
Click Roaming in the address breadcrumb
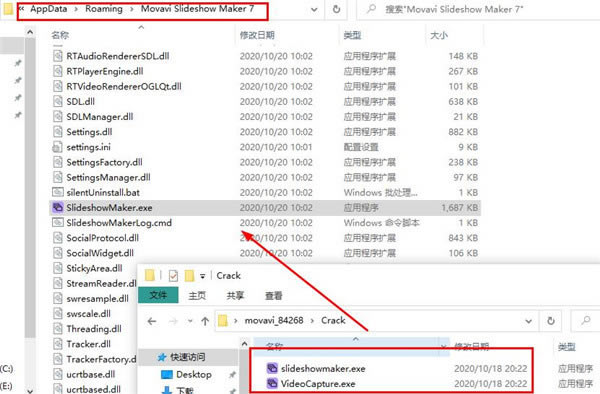click(104, 9)
